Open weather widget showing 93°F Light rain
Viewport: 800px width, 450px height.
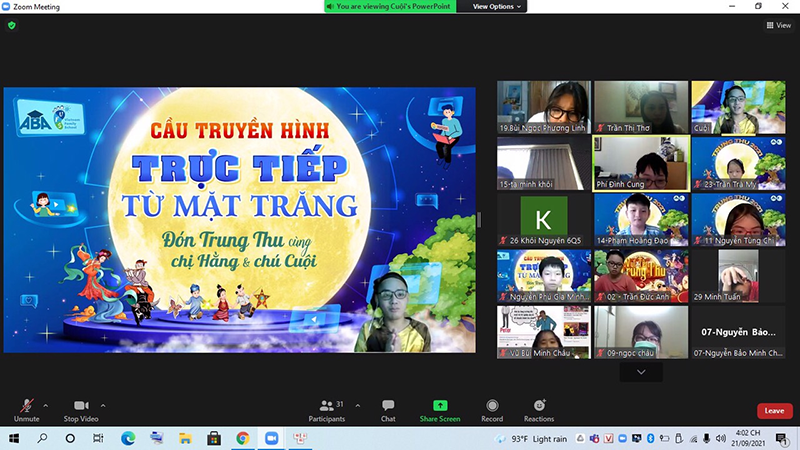[x=531, y=439]
